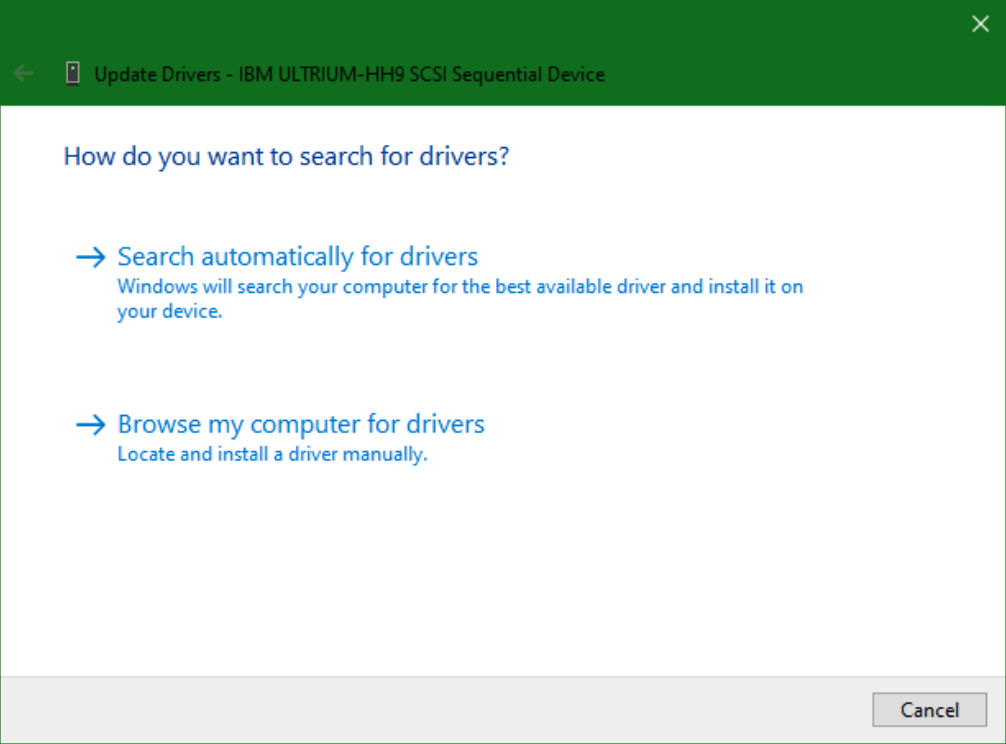Click the tape device icon beside Update Drivers

click(72, 74)
